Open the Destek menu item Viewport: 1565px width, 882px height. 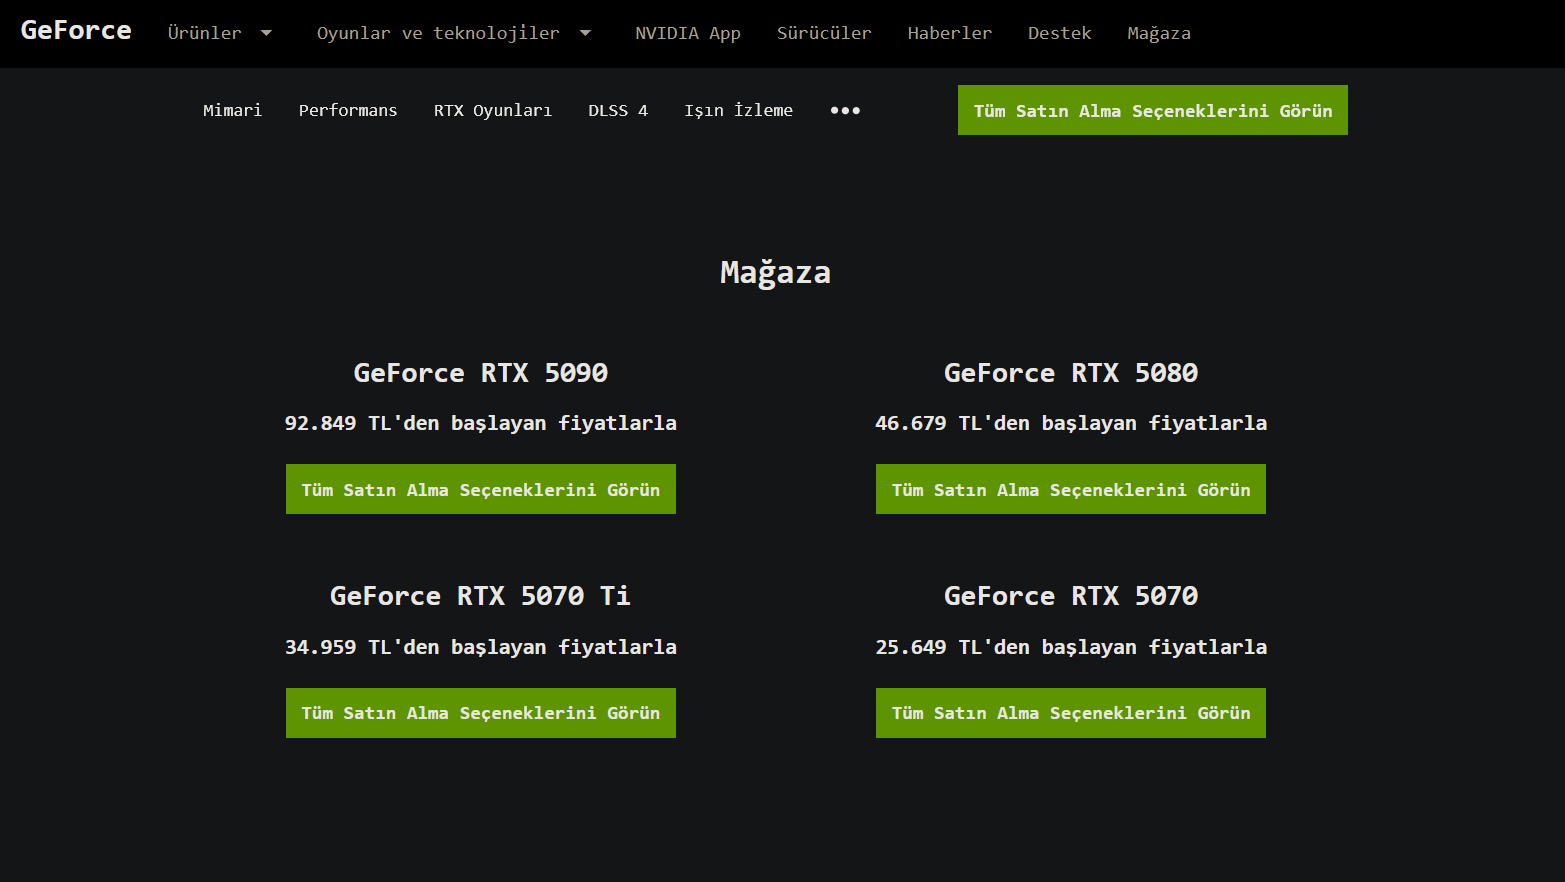(x=1060, y=33)
